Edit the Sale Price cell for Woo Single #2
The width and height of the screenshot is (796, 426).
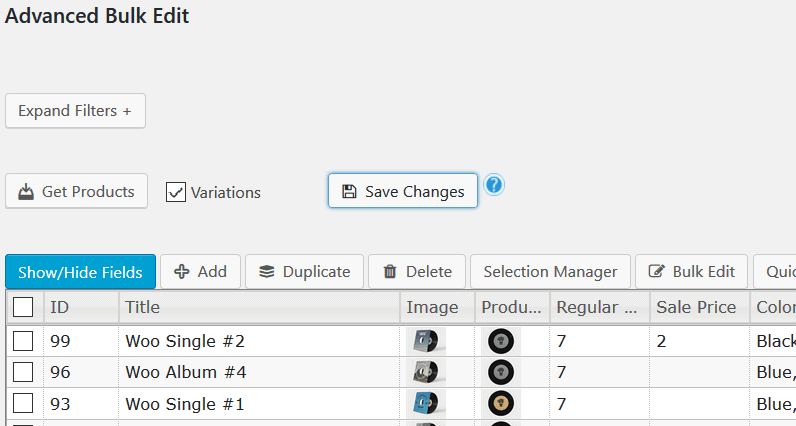pos(700,341)
